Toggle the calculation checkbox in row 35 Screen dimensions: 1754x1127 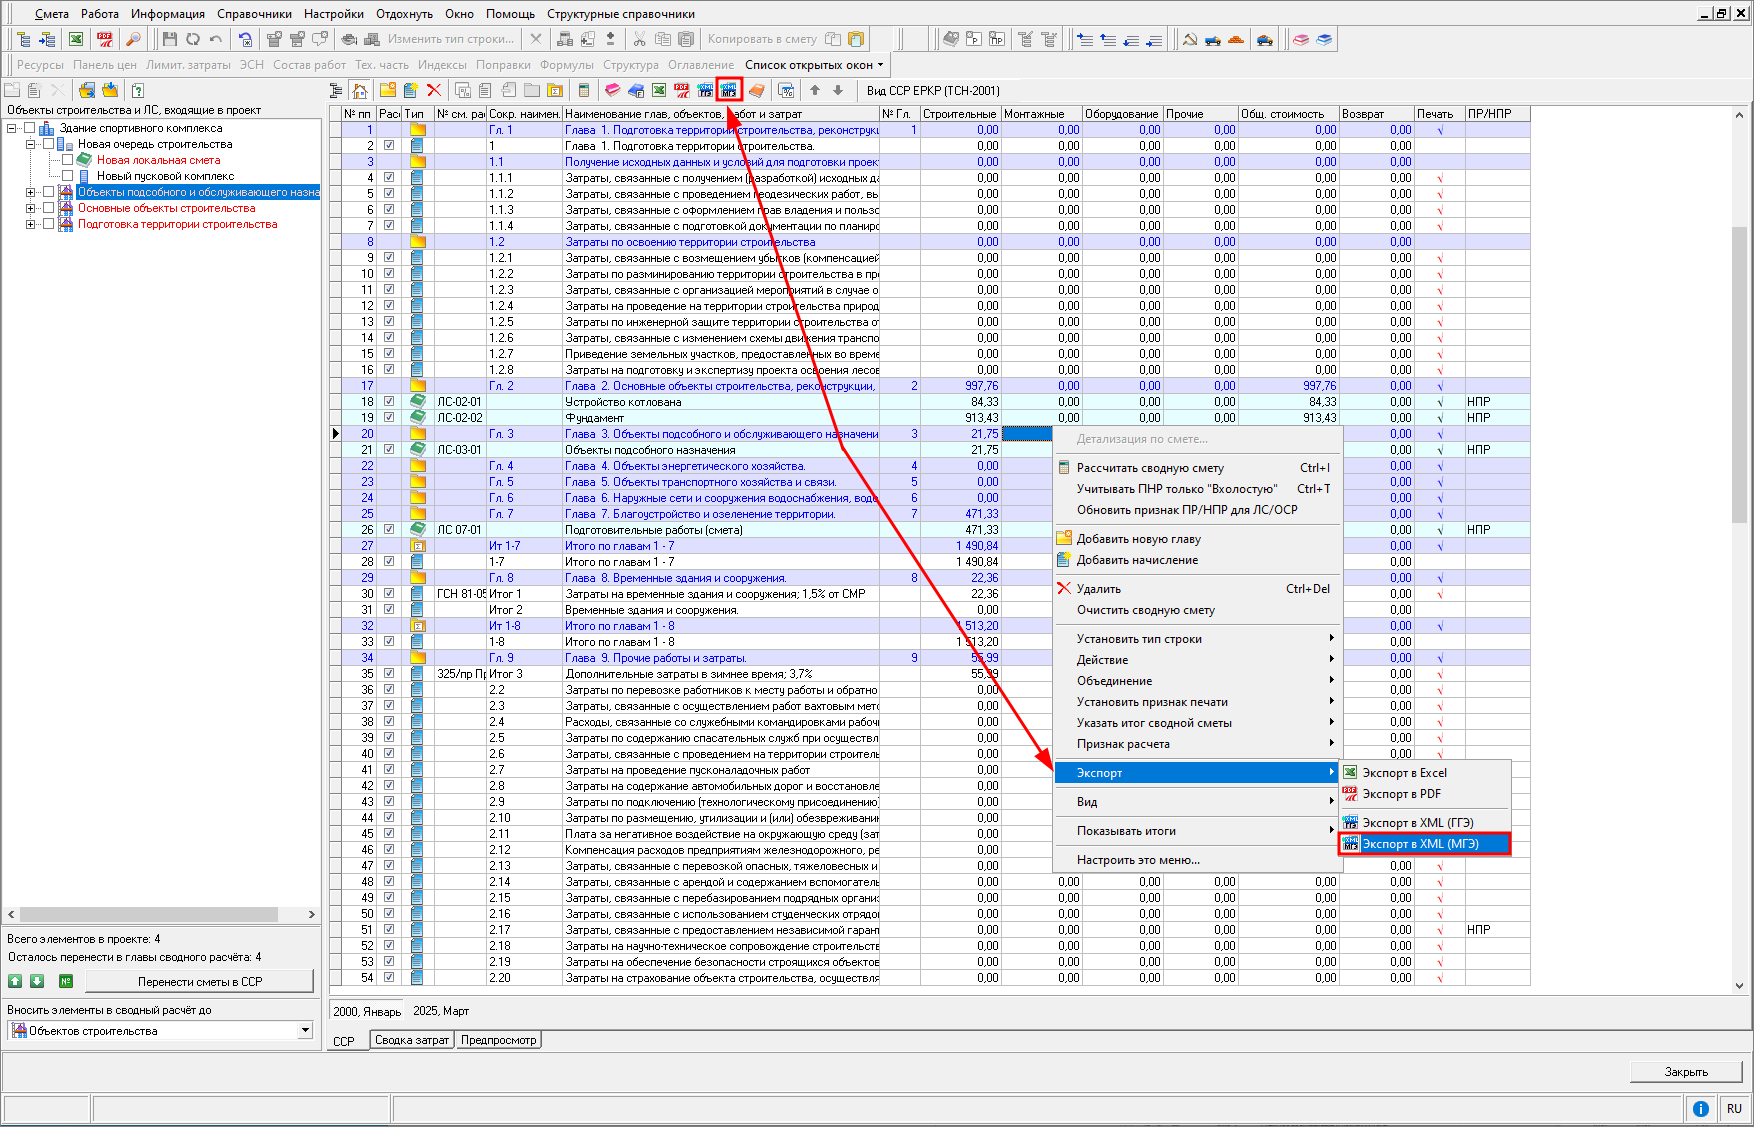(389, 674)
